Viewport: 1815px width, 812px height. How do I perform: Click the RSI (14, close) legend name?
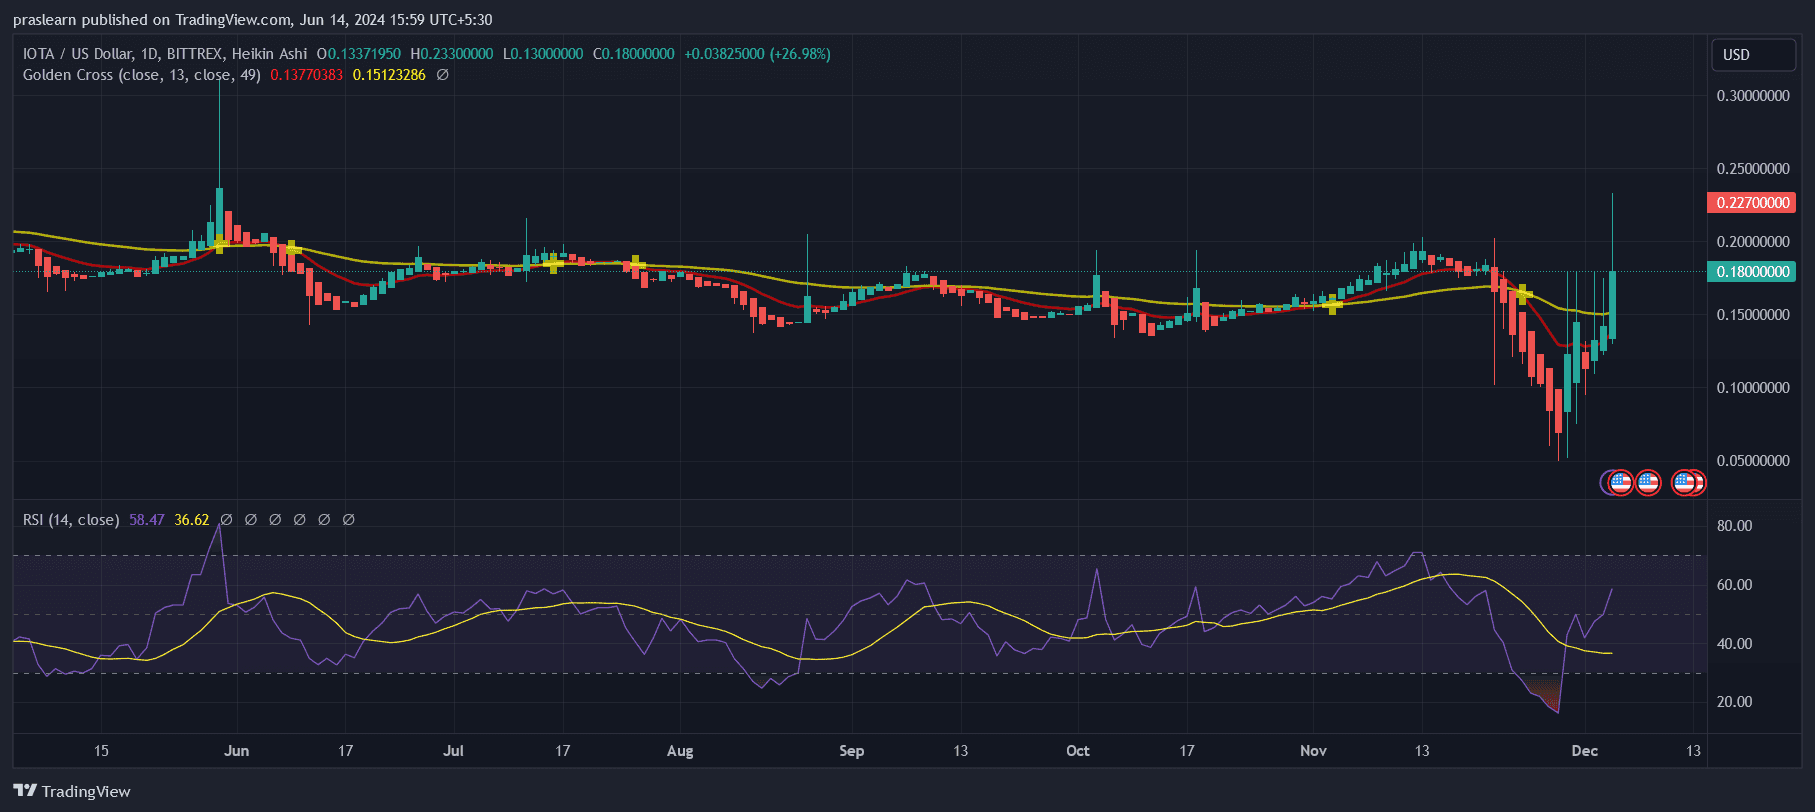(71, 520)
